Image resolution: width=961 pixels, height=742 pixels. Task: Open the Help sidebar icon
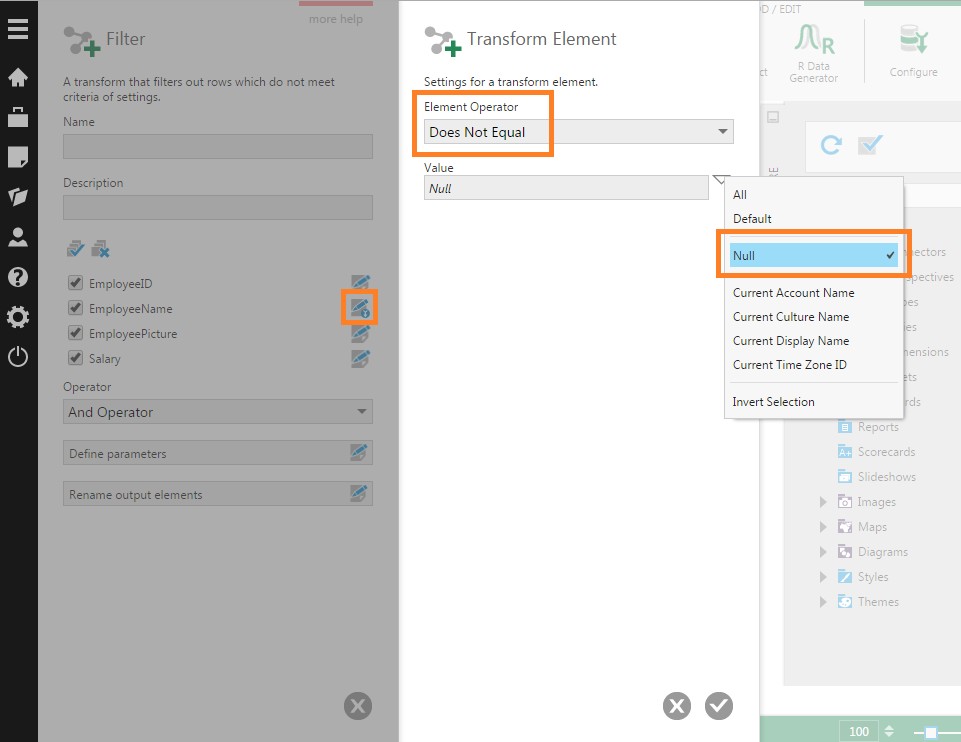point(18,277)
